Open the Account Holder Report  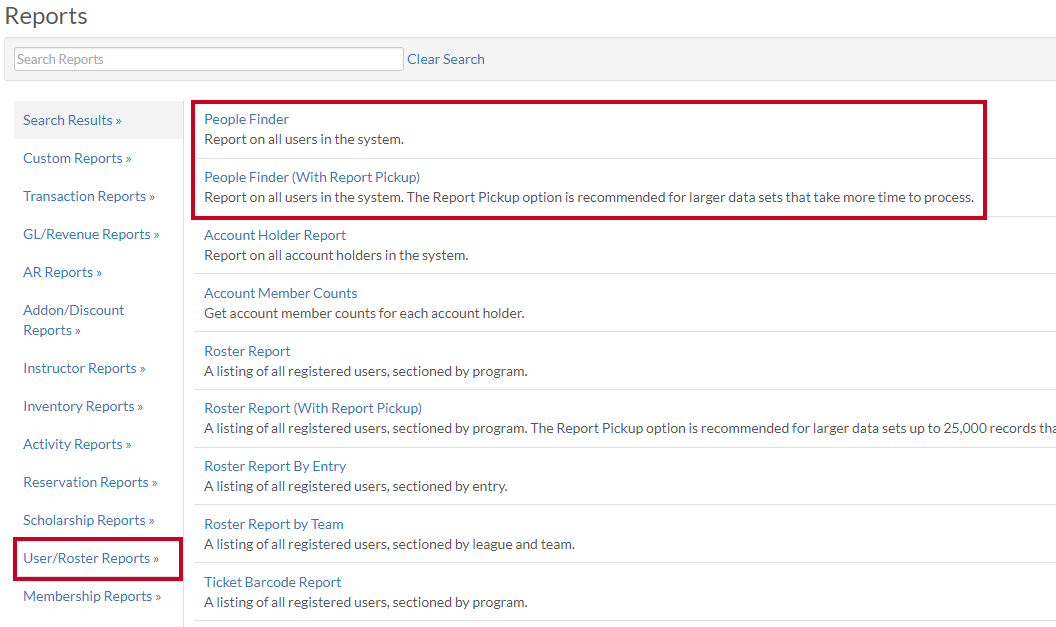[275, 235]
